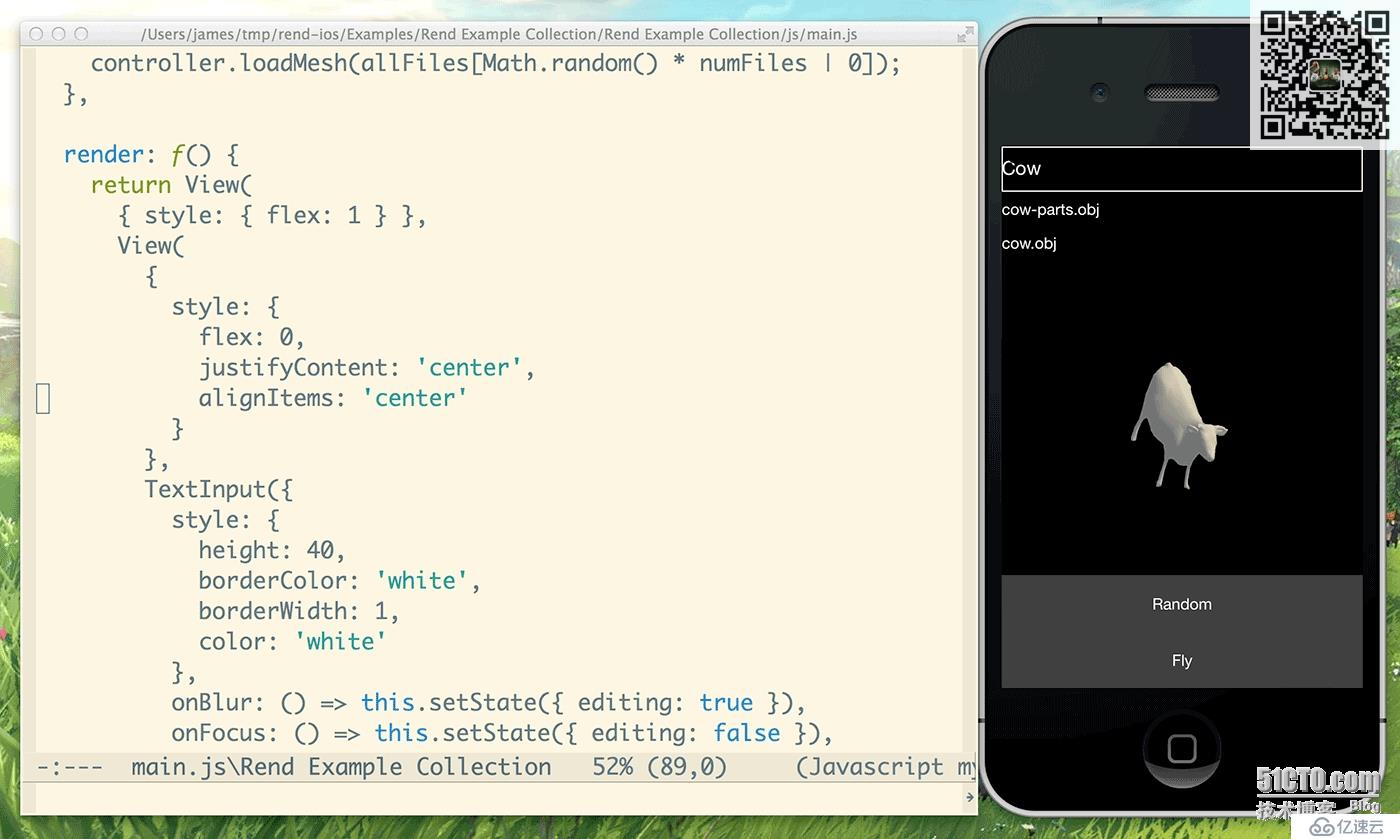1400x839 pixels.
Task: Click the height: 40 line
Action: tap(272, 550)
